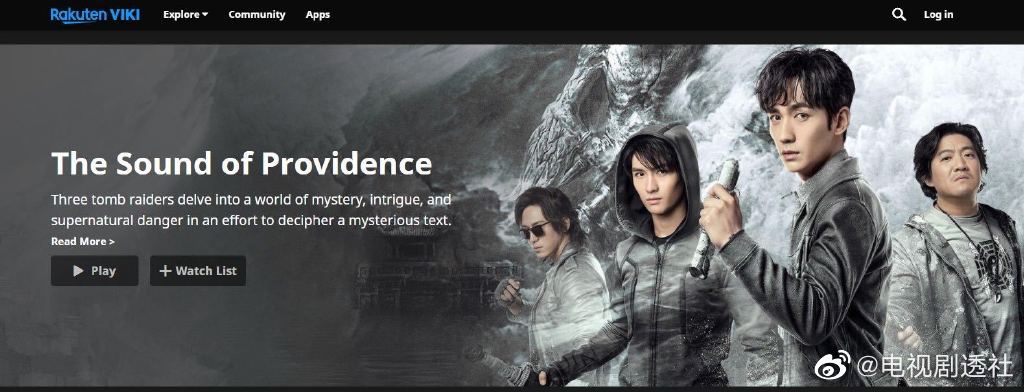1024x392 pixels.
Task: Go to the Apps page
Action: click(x=317, y=14)
